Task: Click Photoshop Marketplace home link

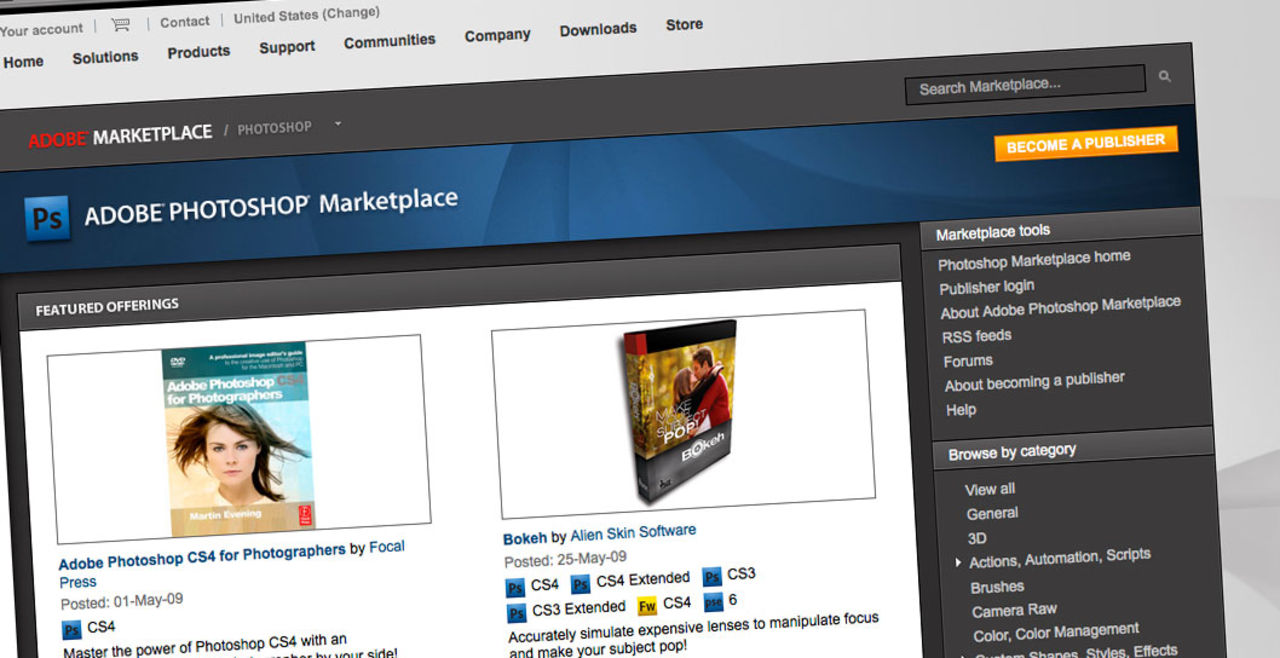Action: point(1034,260)
